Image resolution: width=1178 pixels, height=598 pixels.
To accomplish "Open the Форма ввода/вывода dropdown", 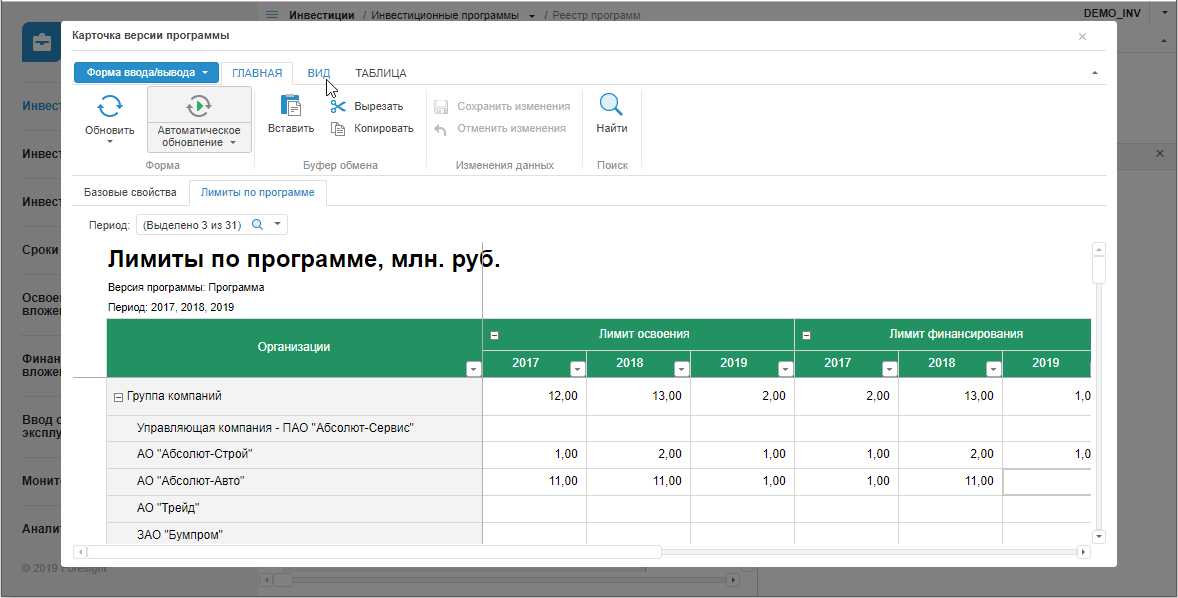I will tap(146, 73).
